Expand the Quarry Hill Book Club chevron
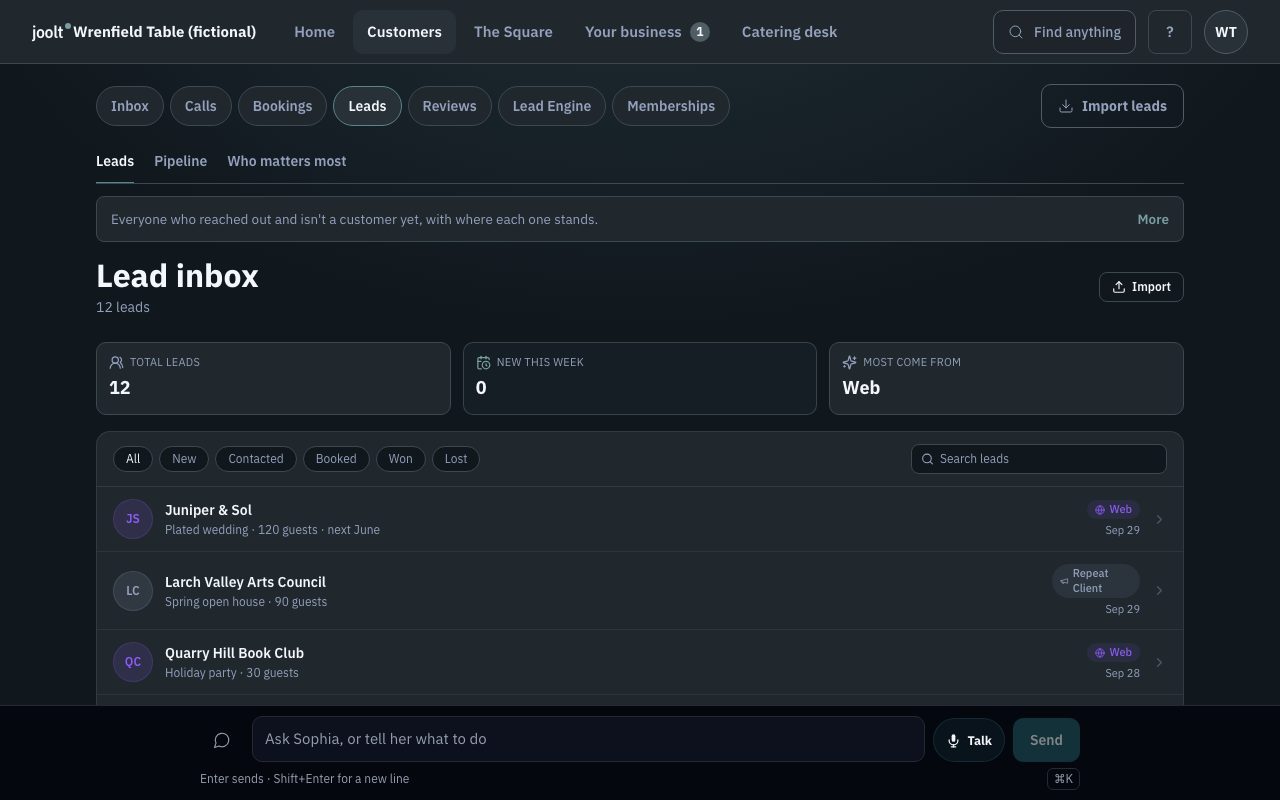The width and height of the screenshot is (1280, 800). (1159, 662)
